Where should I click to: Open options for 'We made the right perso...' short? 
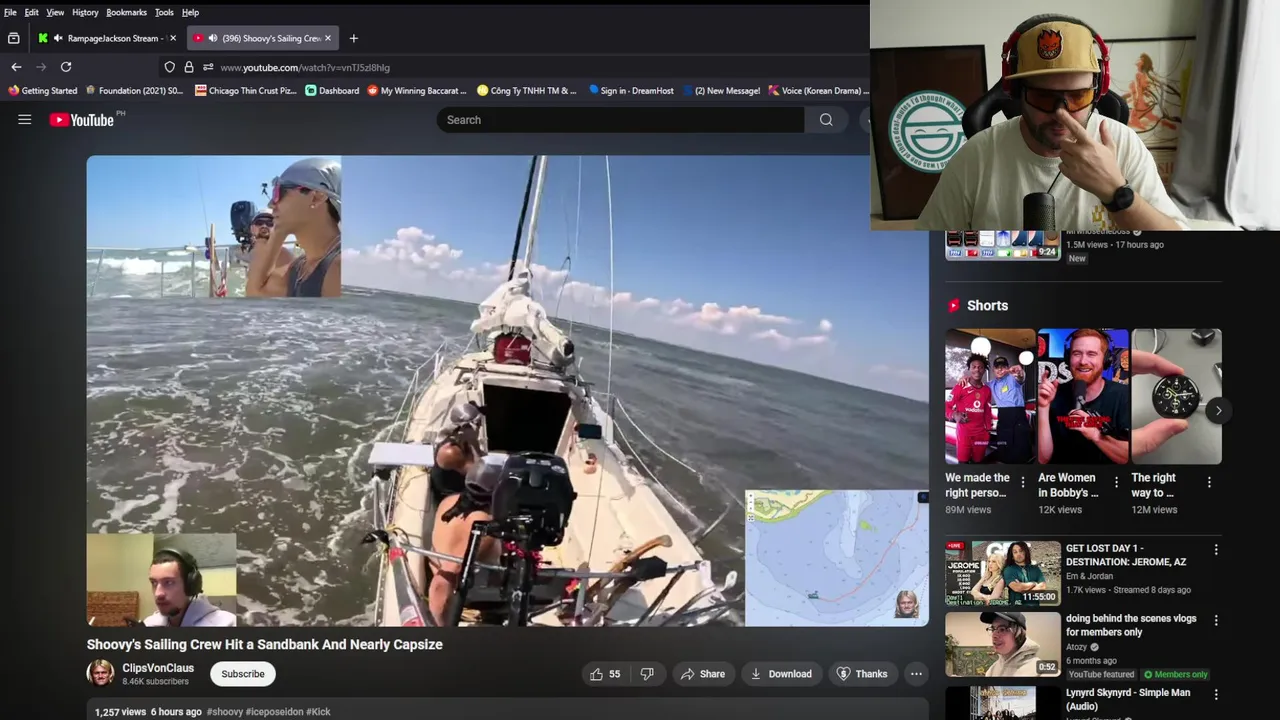[1022, 483]
